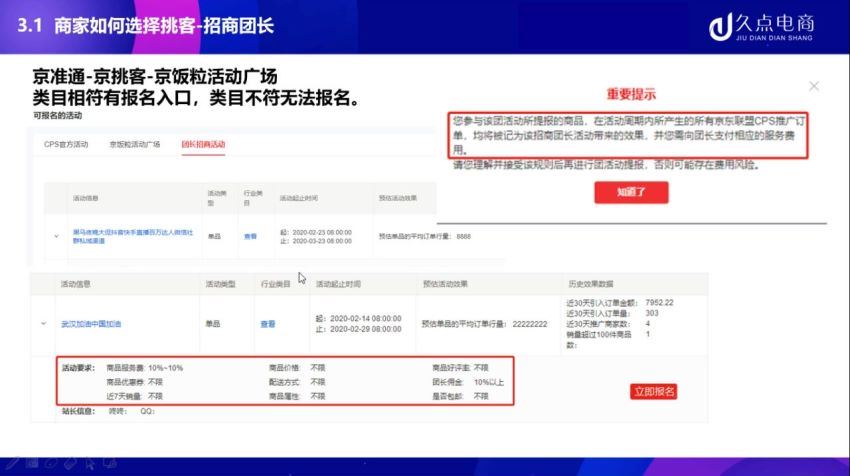850x476 pixels.
Task: Select the arrow pointer tool in bottom toolbar
Action: 90,464
